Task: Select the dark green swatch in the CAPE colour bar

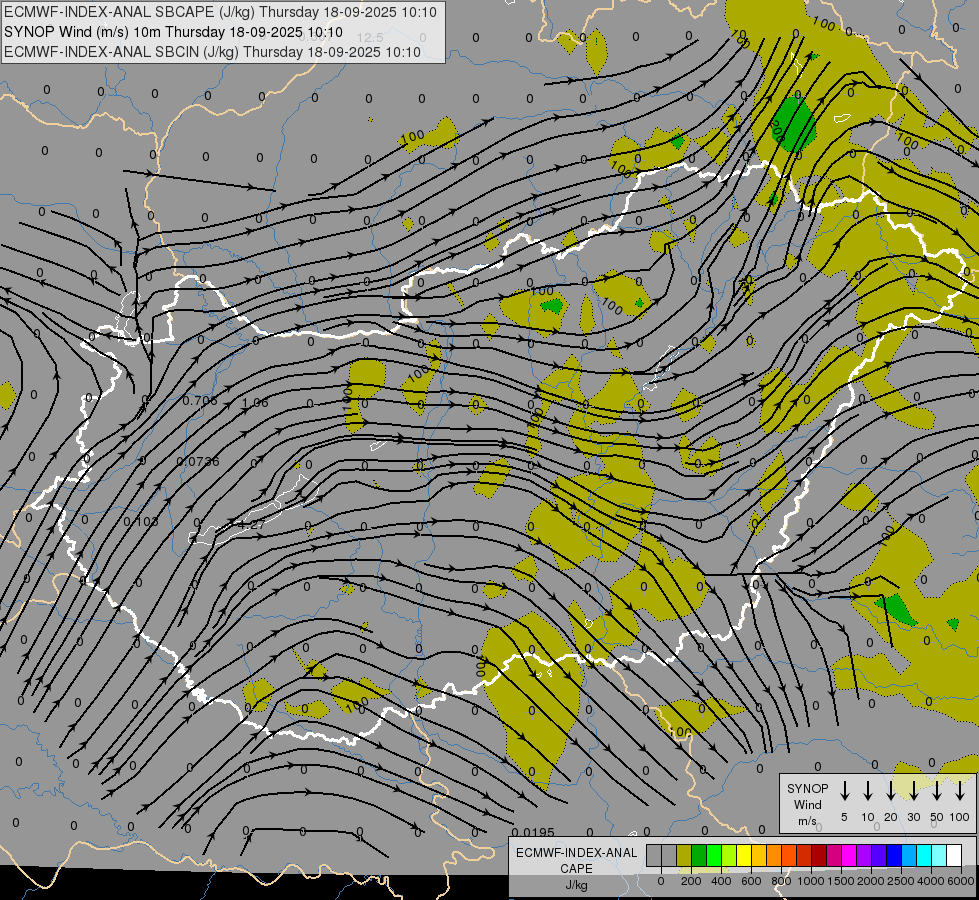Action: coord(699,855)
